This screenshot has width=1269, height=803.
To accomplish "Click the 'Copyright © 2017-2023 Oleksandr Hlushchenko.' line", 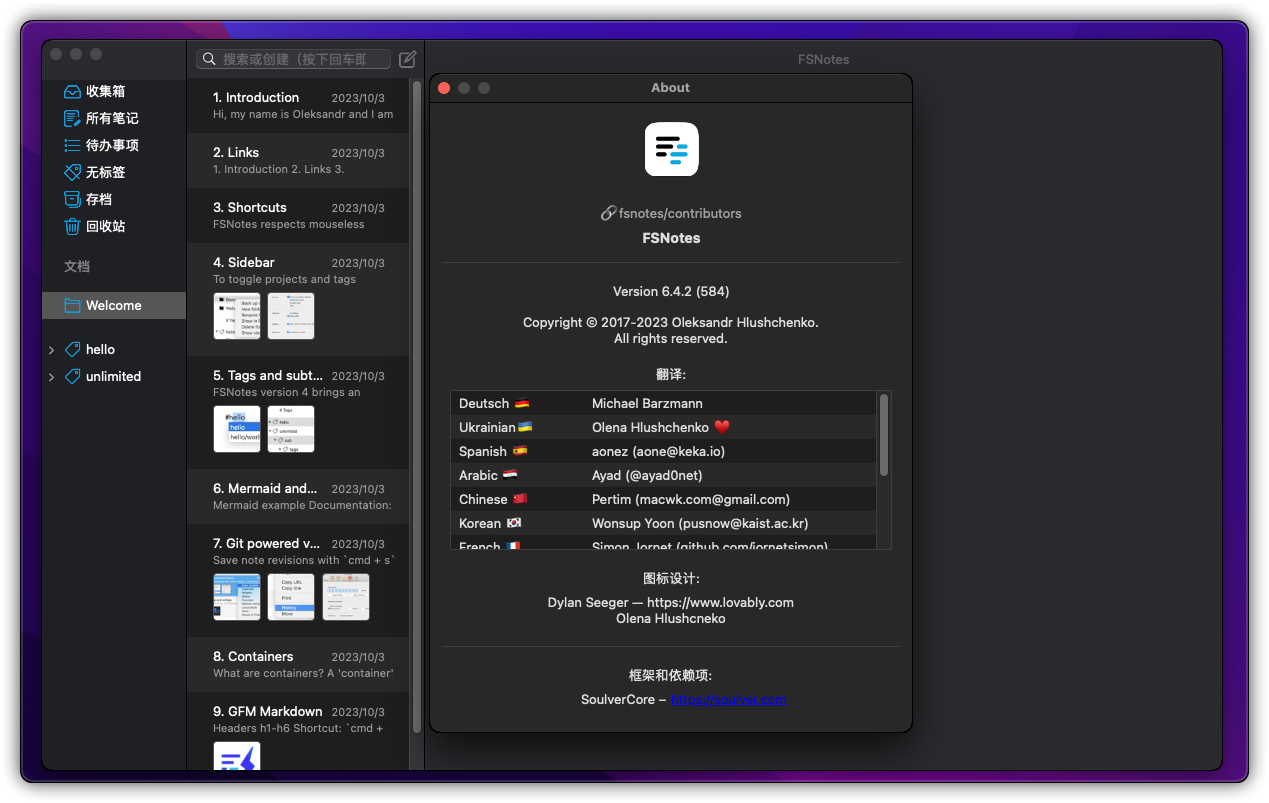I will [671, 322].
